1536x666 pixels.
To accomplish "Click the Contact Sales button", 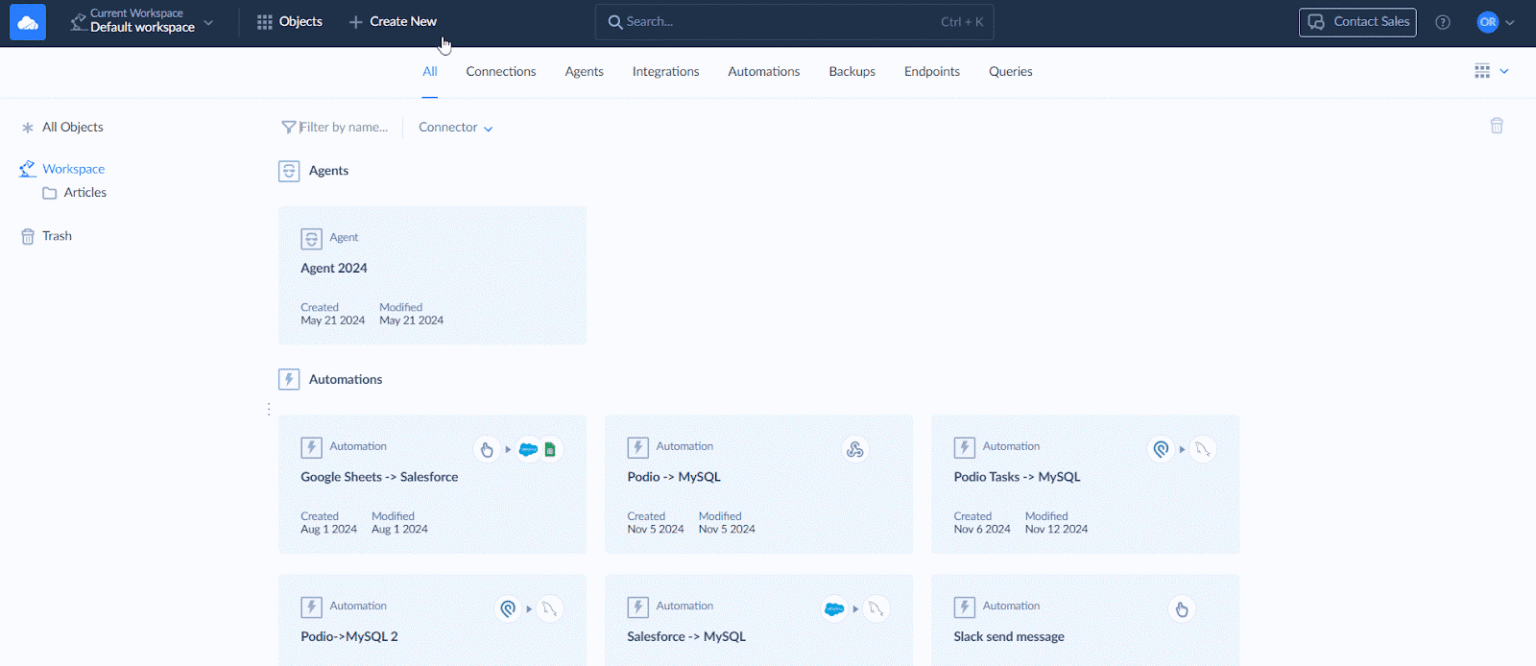I will click(x=1357, y=22).
